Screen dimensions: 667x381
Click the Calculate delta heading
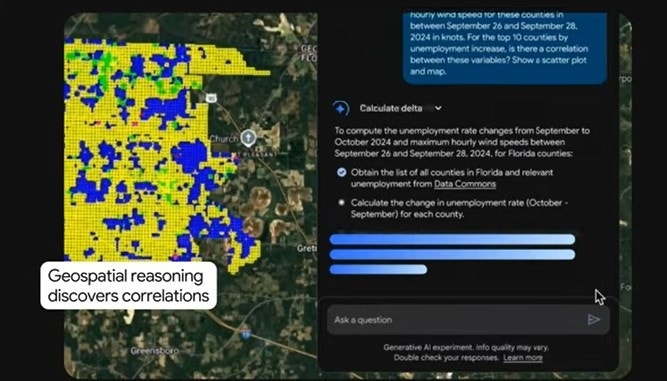pyautogui.click(x=391, y=108)
